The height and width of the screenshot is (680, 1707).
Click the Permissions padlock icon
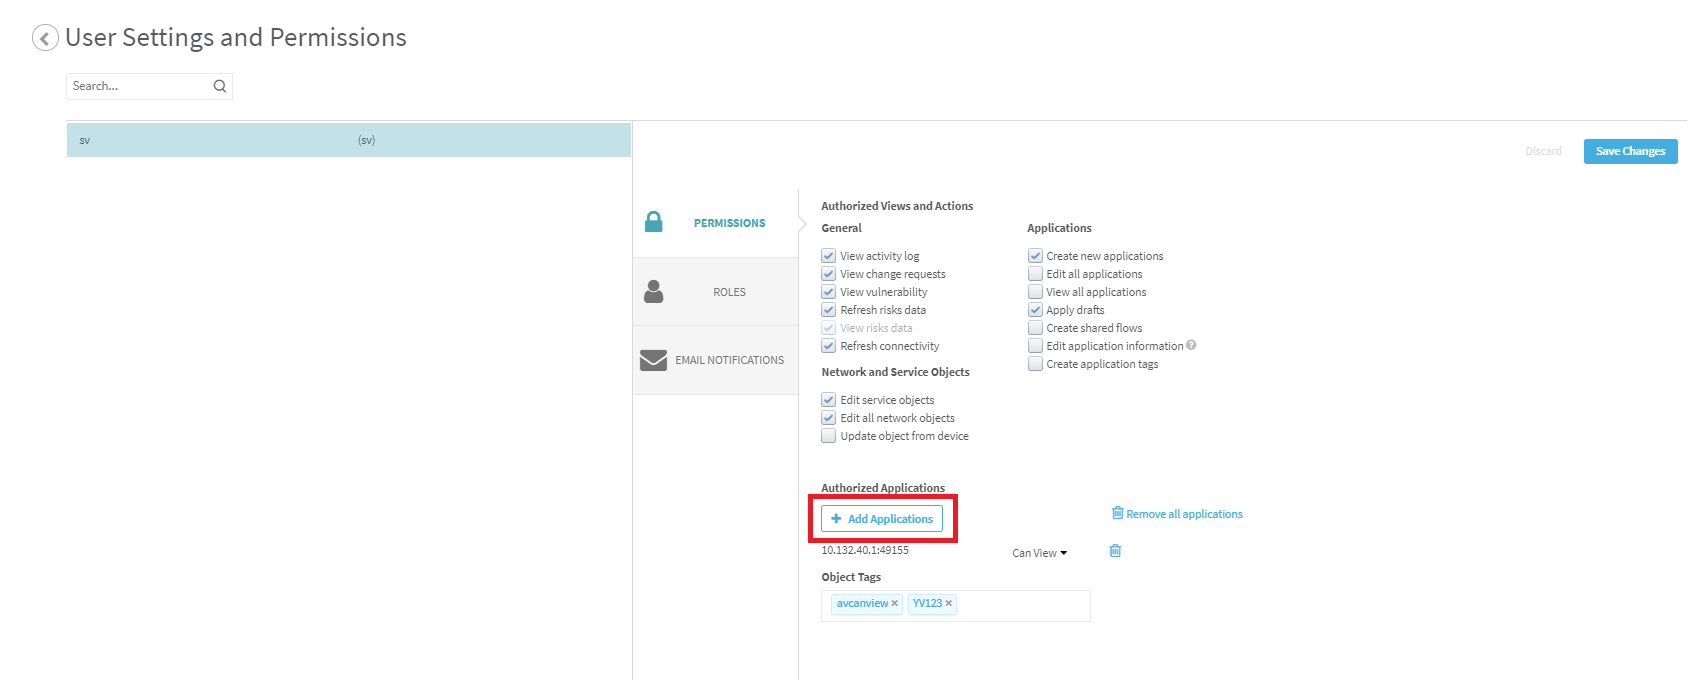[654, 222]
